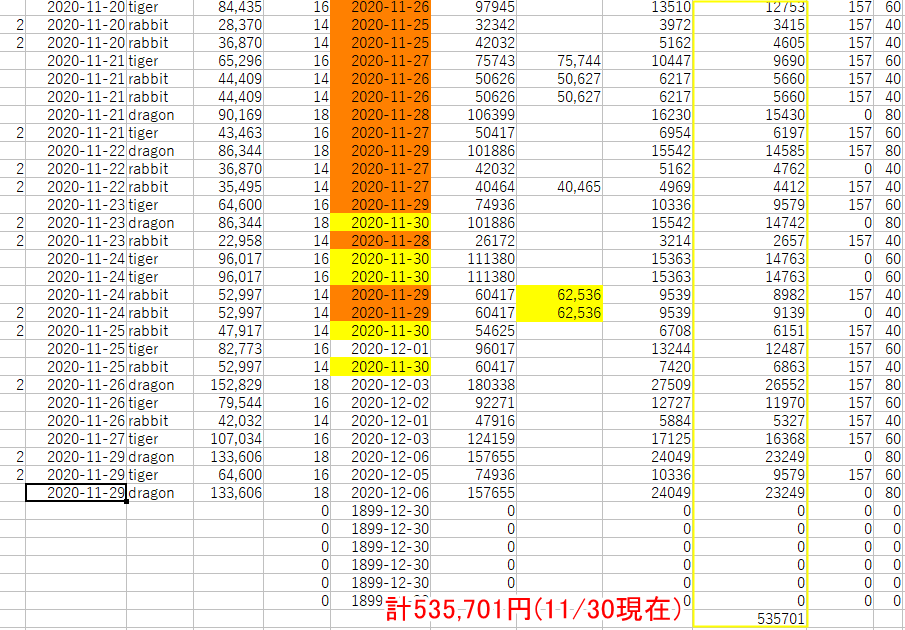Select the cell containing 8982

click(x=750, y=295)
